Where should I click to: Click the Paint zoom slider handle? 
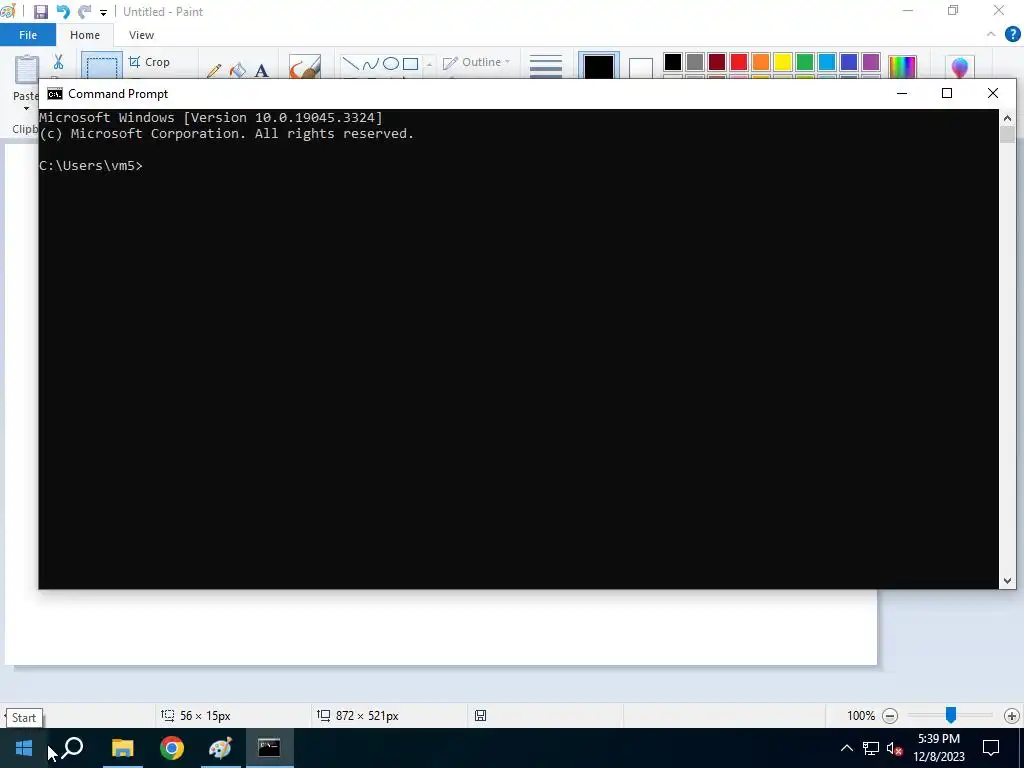pyautogui.click(x=951, y=716)
